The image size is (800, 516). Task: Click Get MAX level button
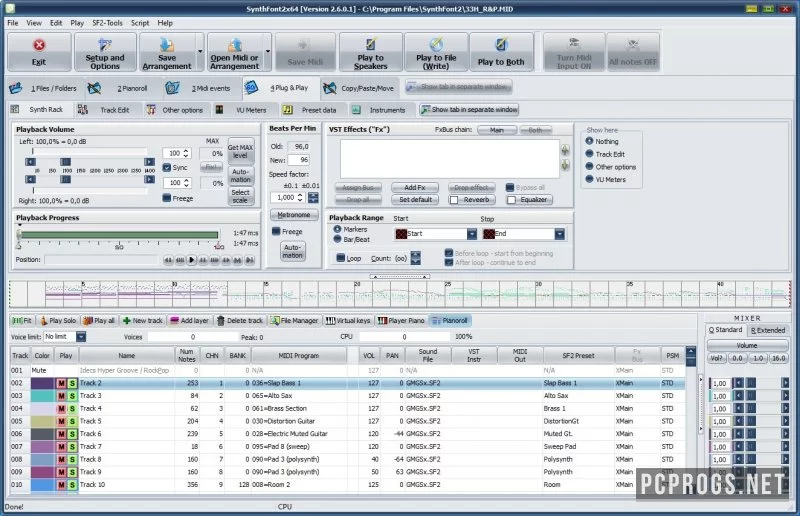click(240, 151)
